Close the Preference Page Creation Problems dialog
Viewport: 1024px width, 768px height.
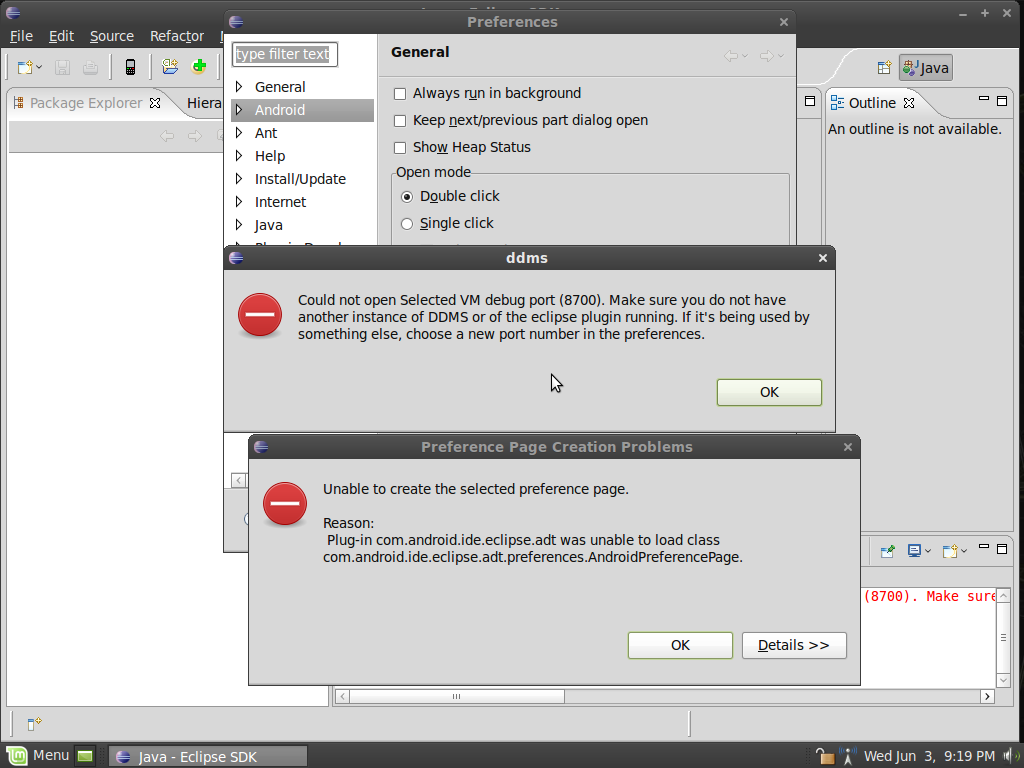[848, 447]
